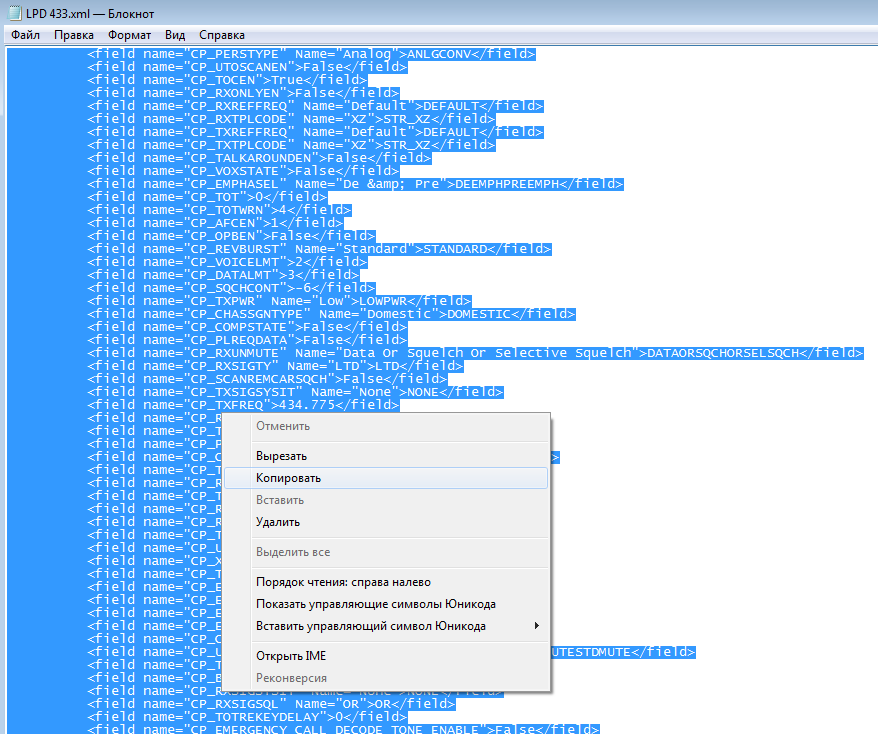
Task: Choose Вырезать in the context menu
Action: point(386,456)
